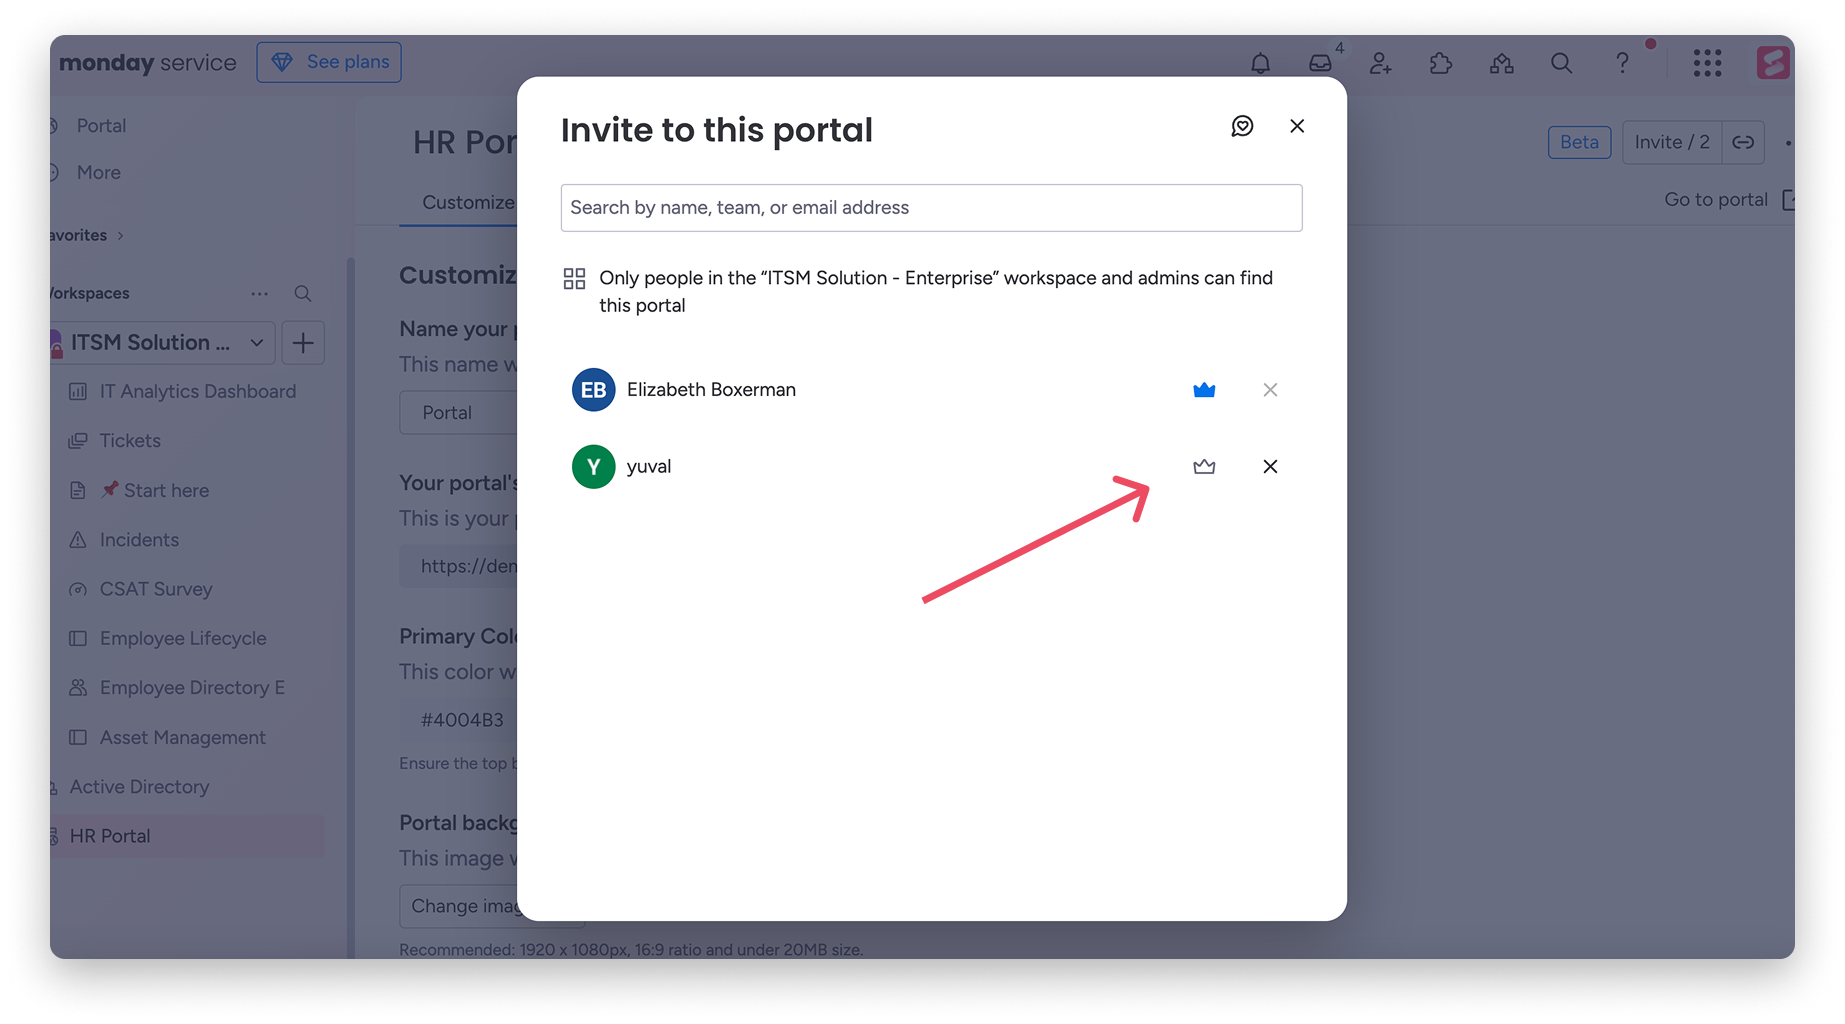Click the search field for name or email
Screen dimensions: 1845x1024
click(x=931, y=208)
